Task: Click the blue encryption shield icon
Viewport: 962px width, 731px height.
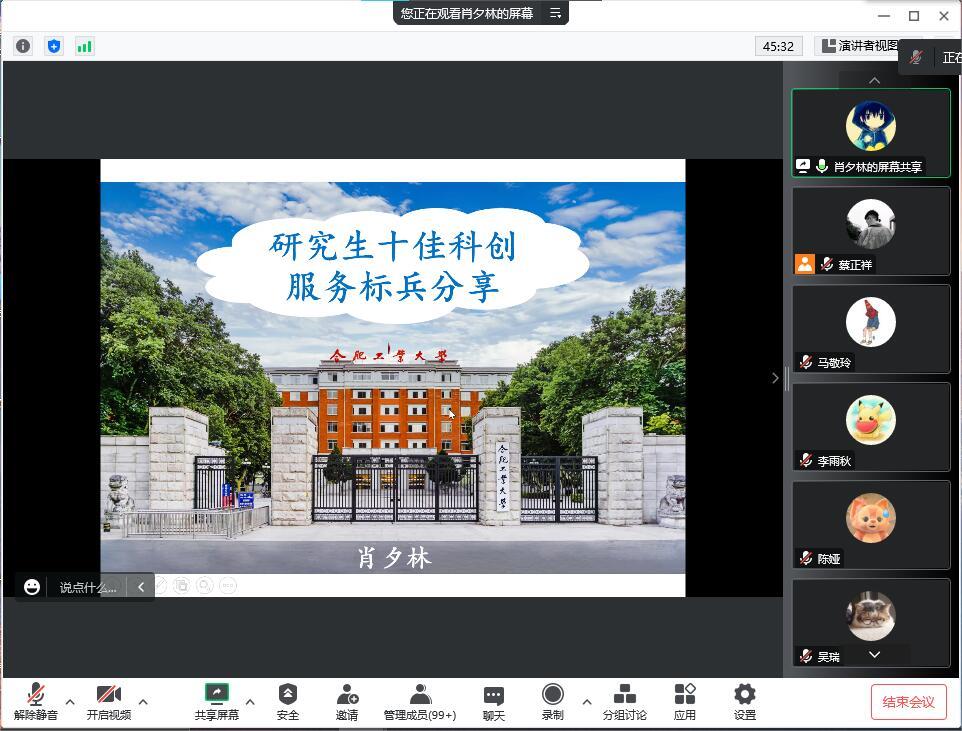Action: click(54, 46)
